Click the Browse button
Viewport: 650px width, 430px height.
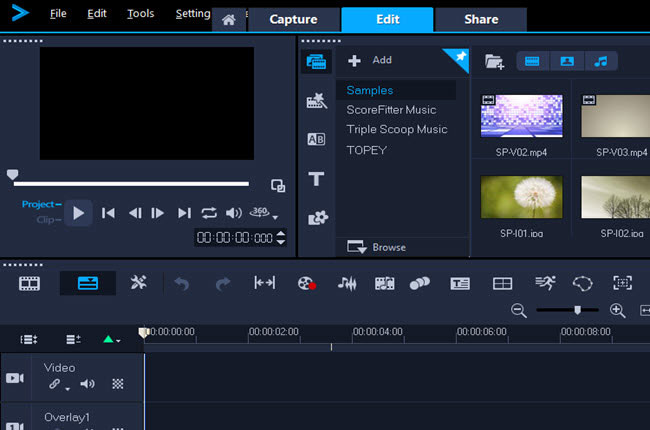point(376,247)
